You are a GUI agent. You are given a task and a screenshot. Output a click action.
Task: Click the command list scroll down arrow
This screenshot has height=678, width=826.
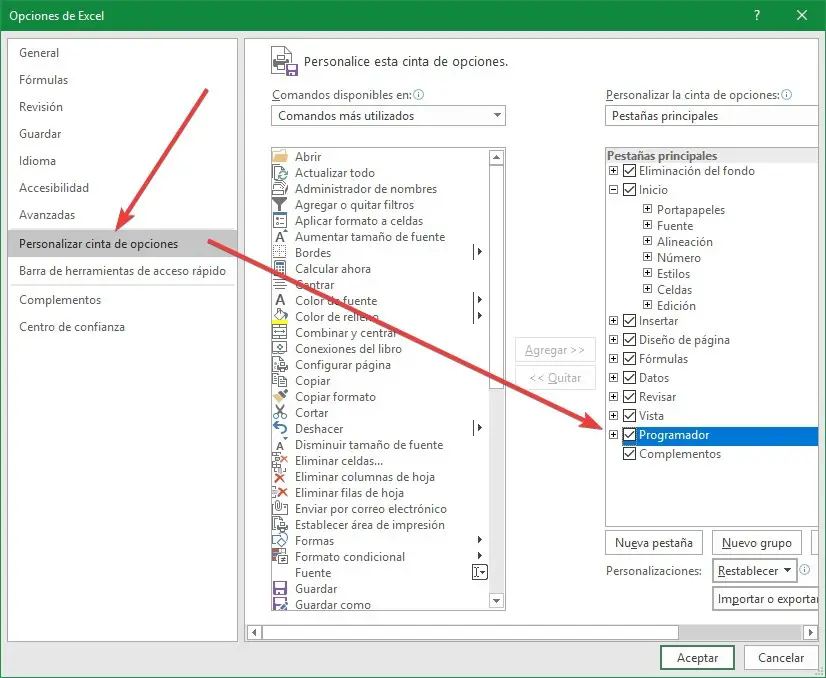coord(496,600)
